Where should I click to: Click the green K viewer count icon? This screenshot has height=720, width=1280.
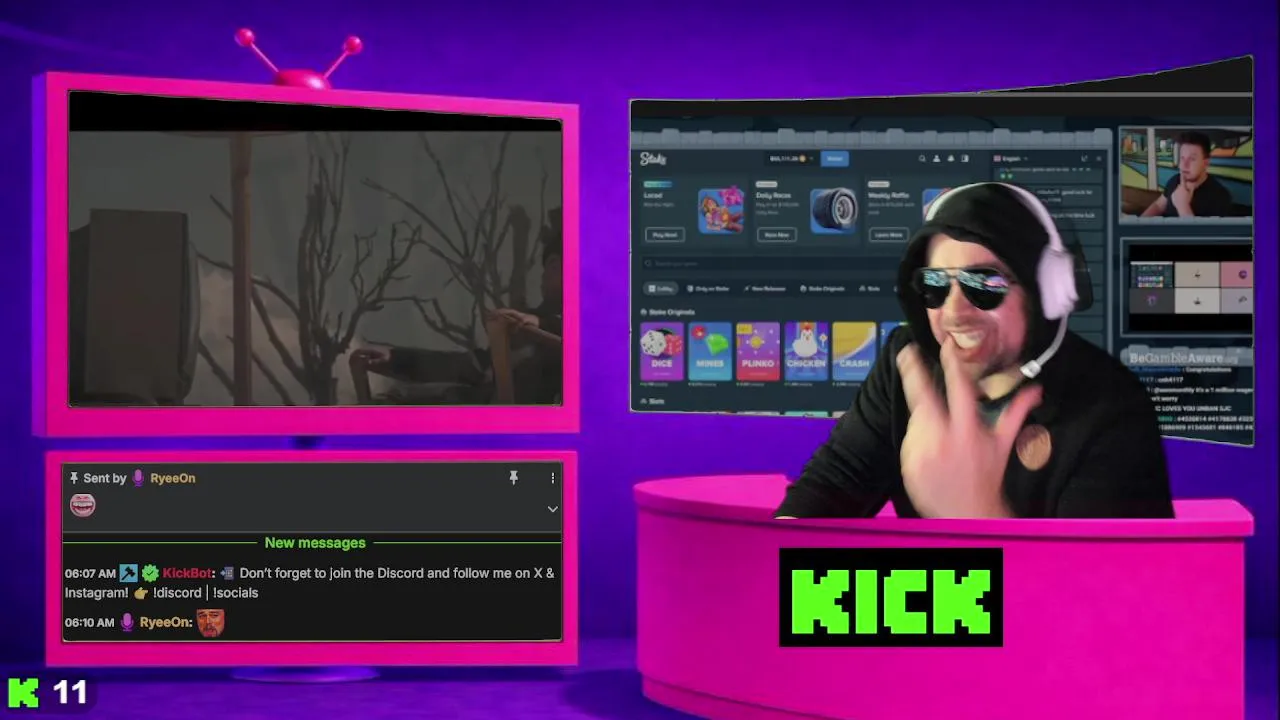(x=23, y=692)
